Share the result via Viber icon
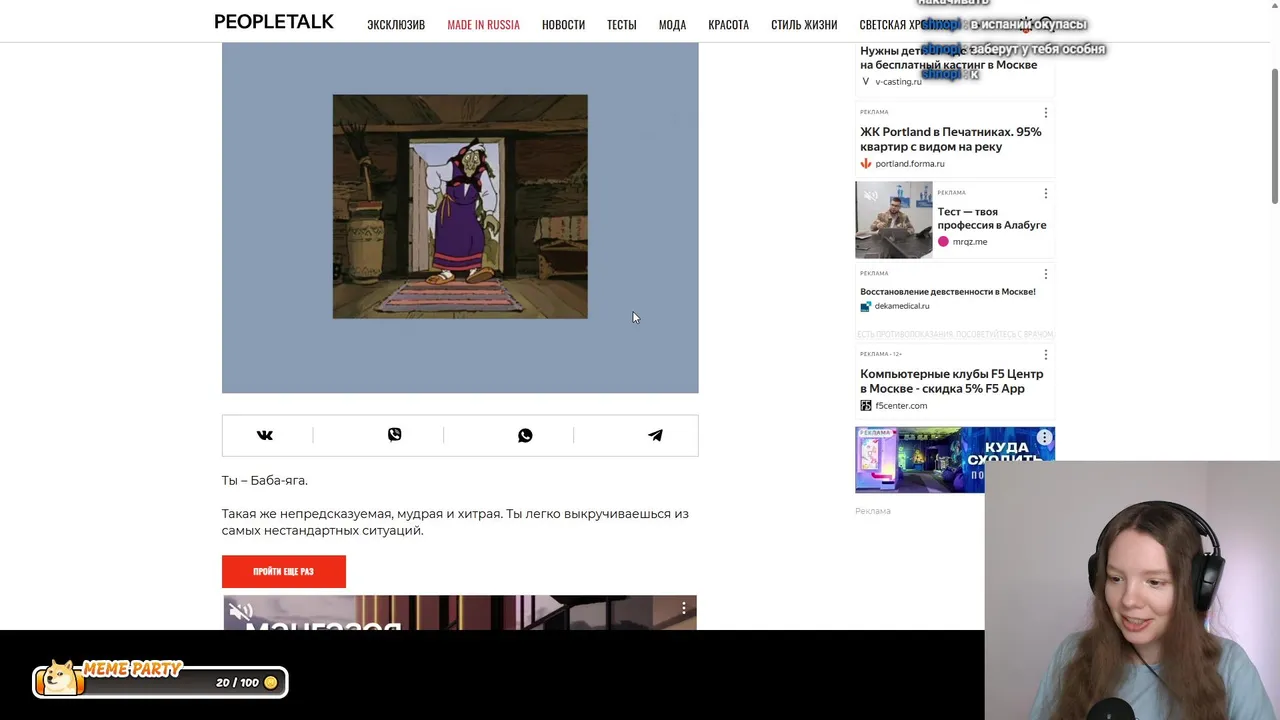Viewport: 1280px width, 720px height. [x=395, y=435]
